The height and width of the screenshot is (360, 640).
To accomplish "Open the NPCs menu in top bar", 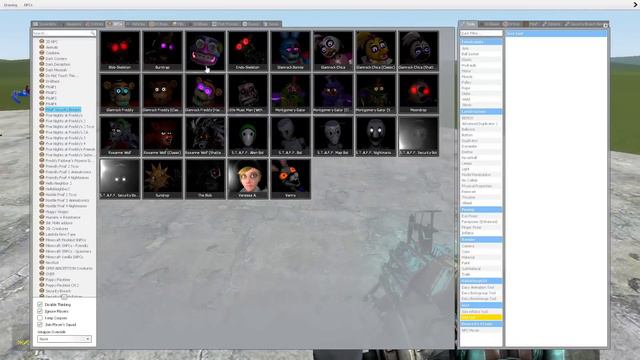I will [x=28, y=5].
